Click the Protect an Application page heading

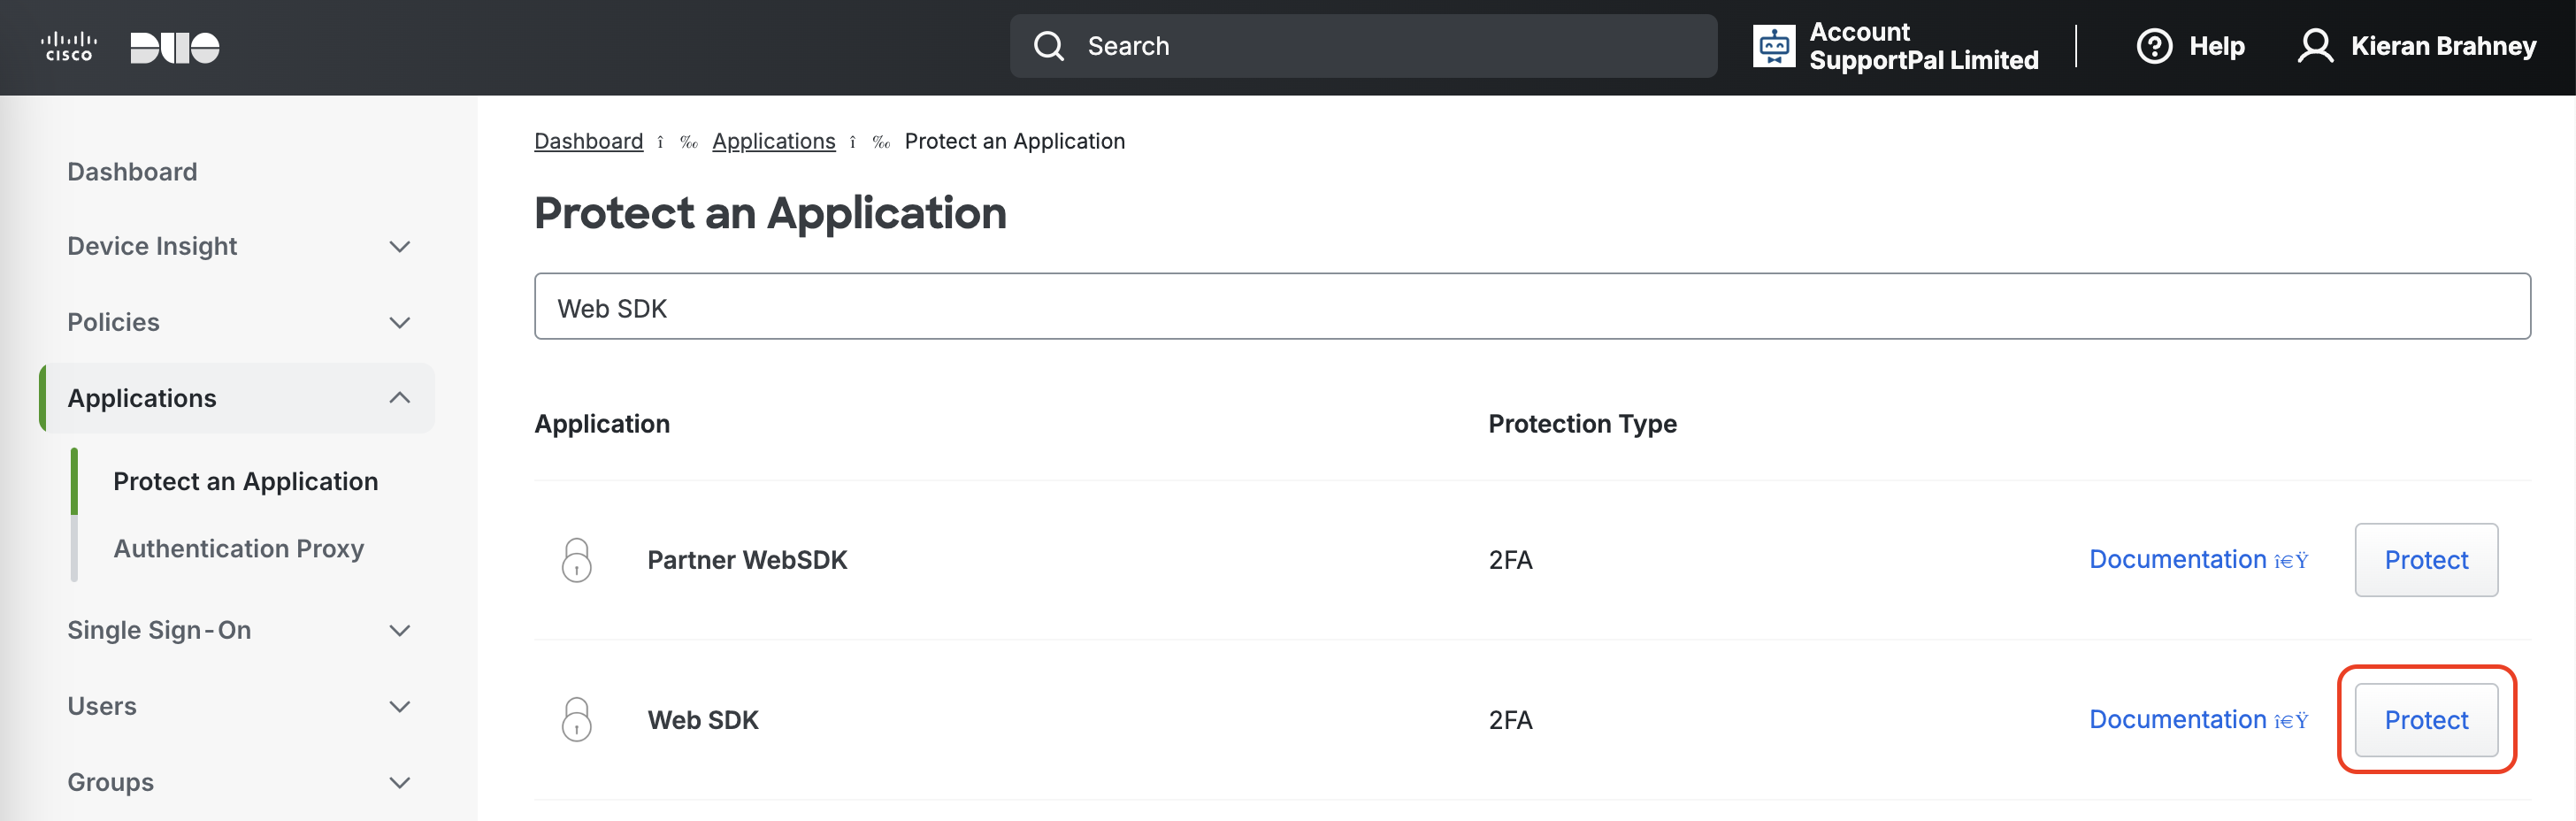[x=770, y=213]
